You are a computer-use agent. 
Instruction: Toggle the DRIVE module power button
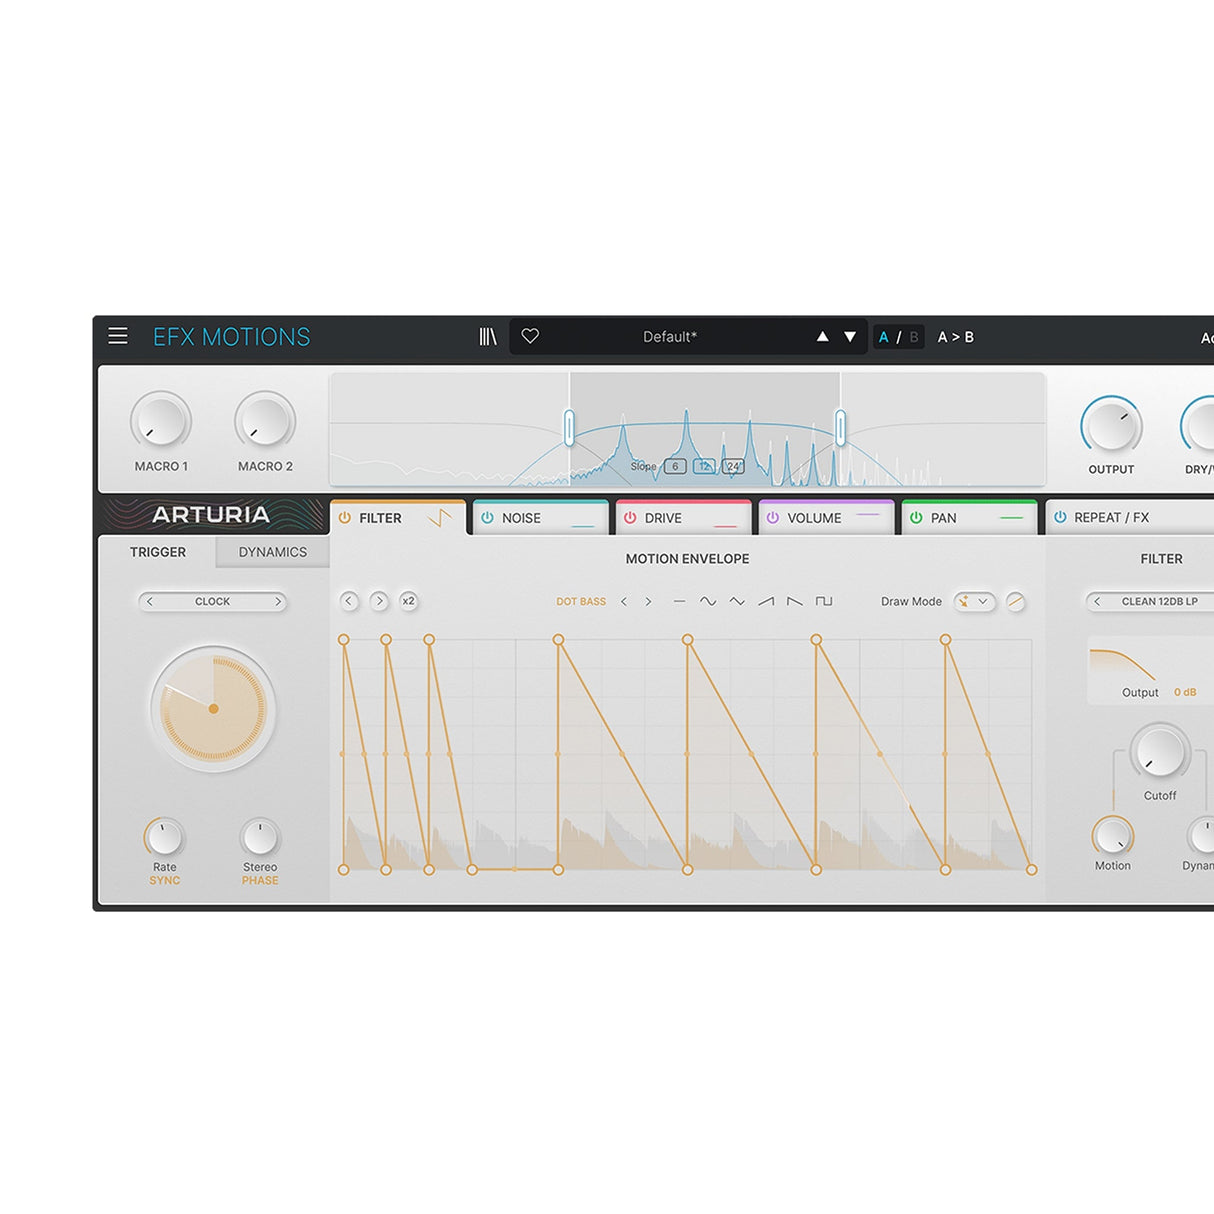click(x=630, y=518)
